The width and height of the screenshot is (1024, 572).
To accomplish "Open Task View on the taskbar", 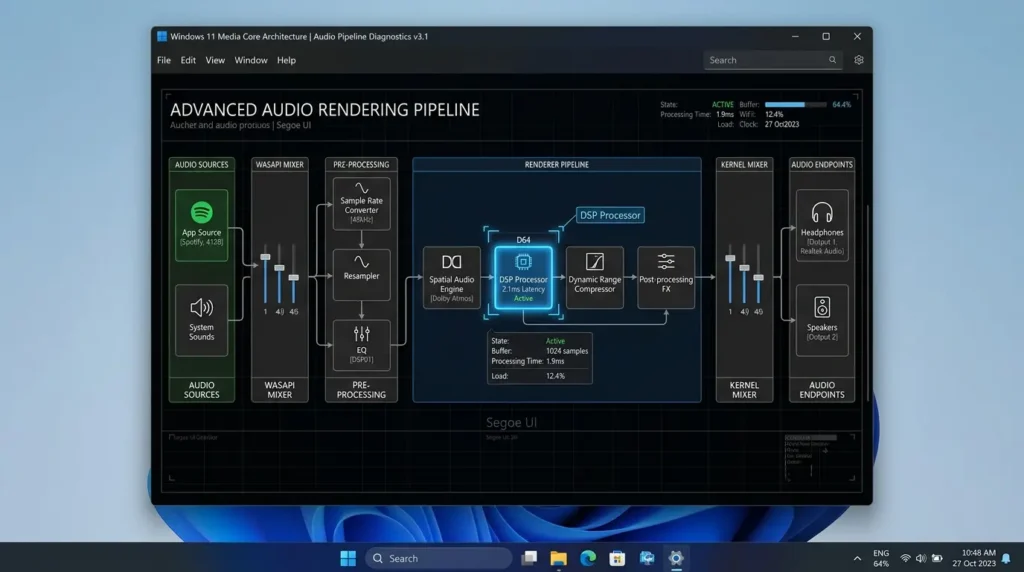I will click(x=529, y=558).
